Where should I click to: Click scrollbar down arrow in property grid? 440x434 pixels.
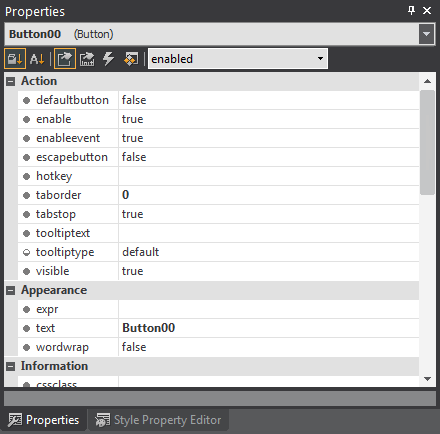coord(427,379)
